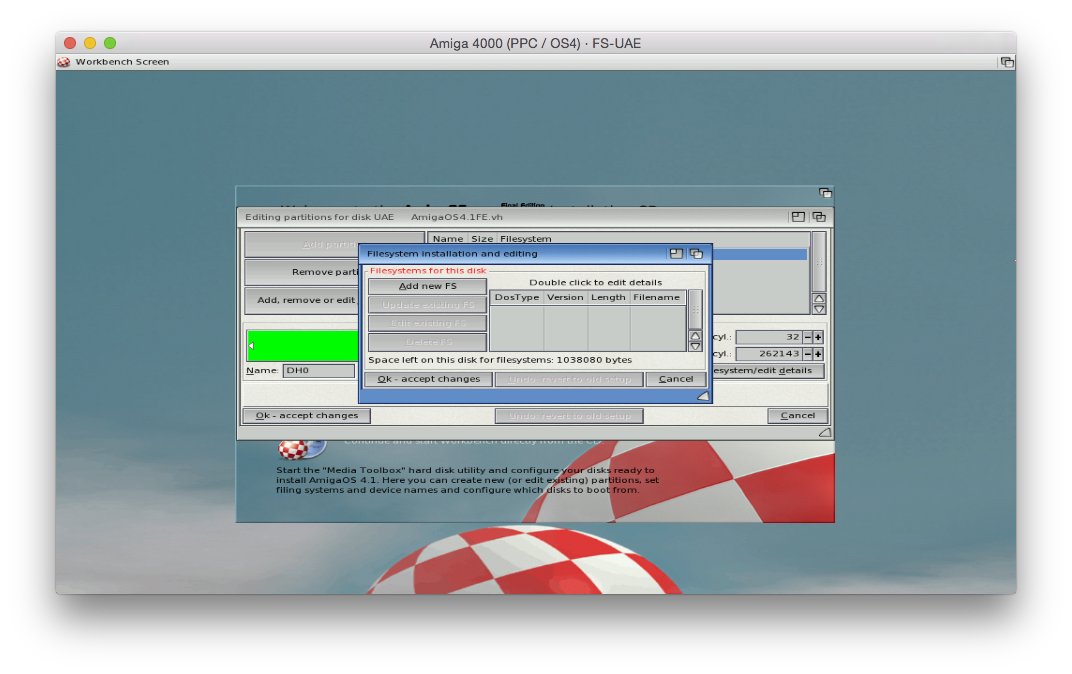
Task: Click depth gadget of Filesystem installation window
Action: [x=696, y=254]
